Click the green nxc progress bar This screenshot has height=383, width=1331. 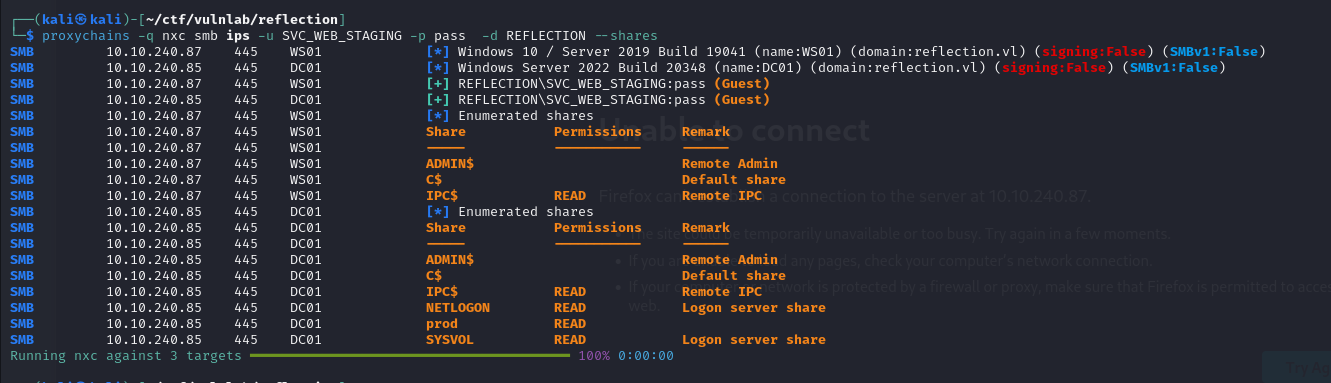click(410, 356)
